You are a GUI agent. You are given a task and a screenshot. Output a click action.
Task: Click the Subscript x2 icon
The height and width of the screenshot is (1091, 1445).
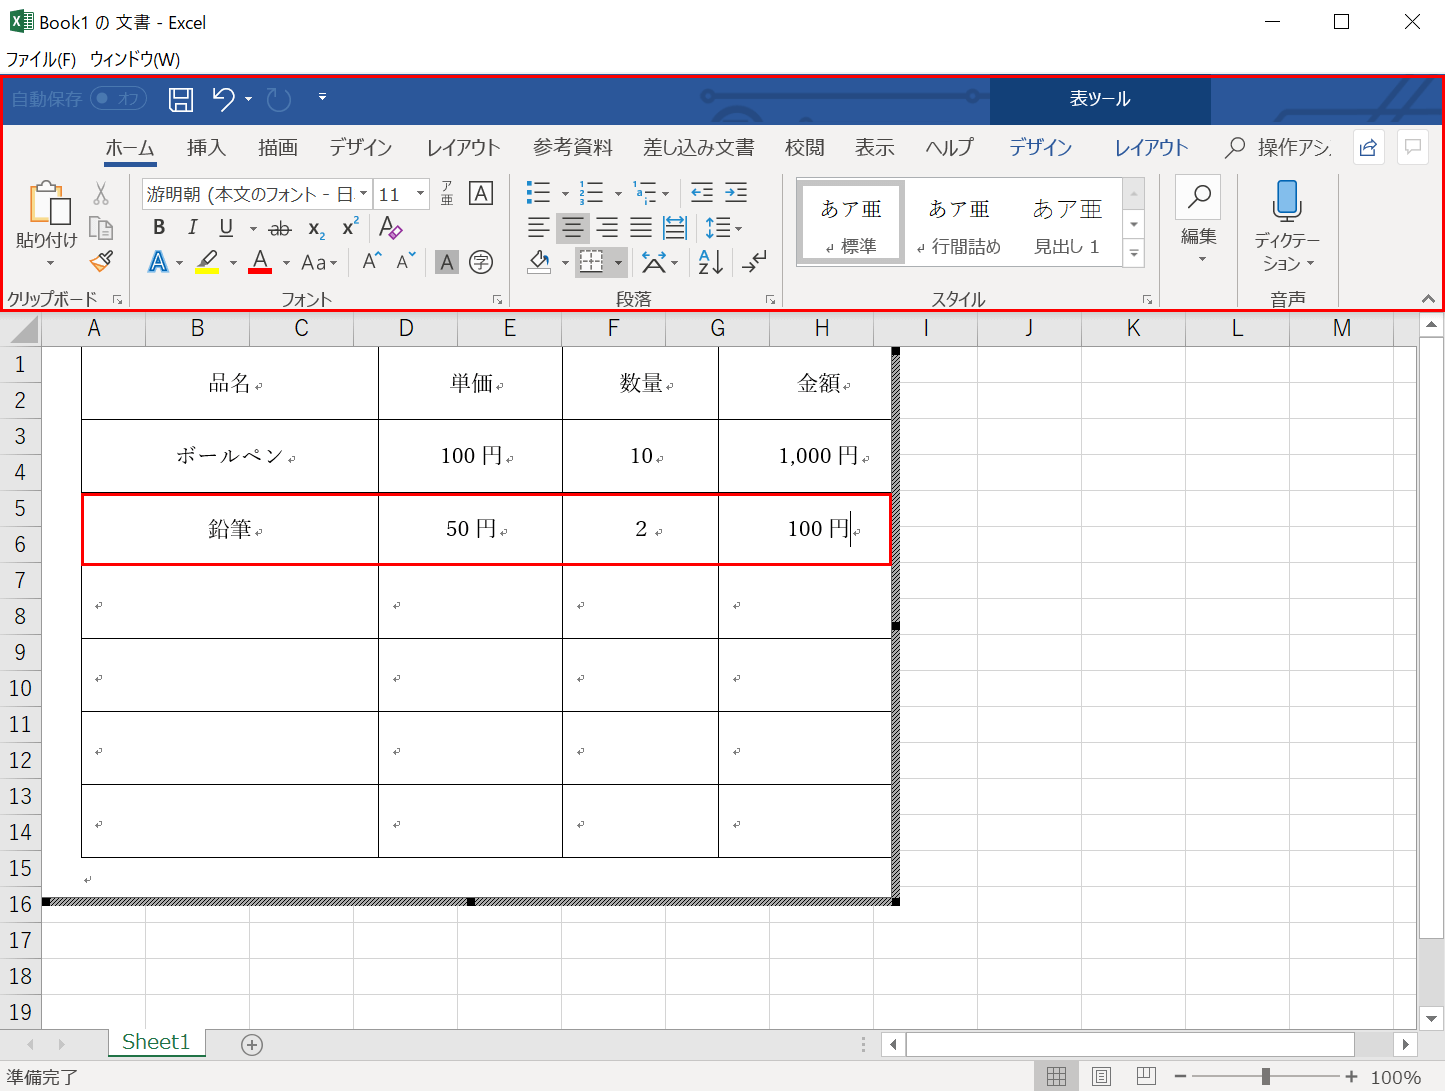(316, 229)
